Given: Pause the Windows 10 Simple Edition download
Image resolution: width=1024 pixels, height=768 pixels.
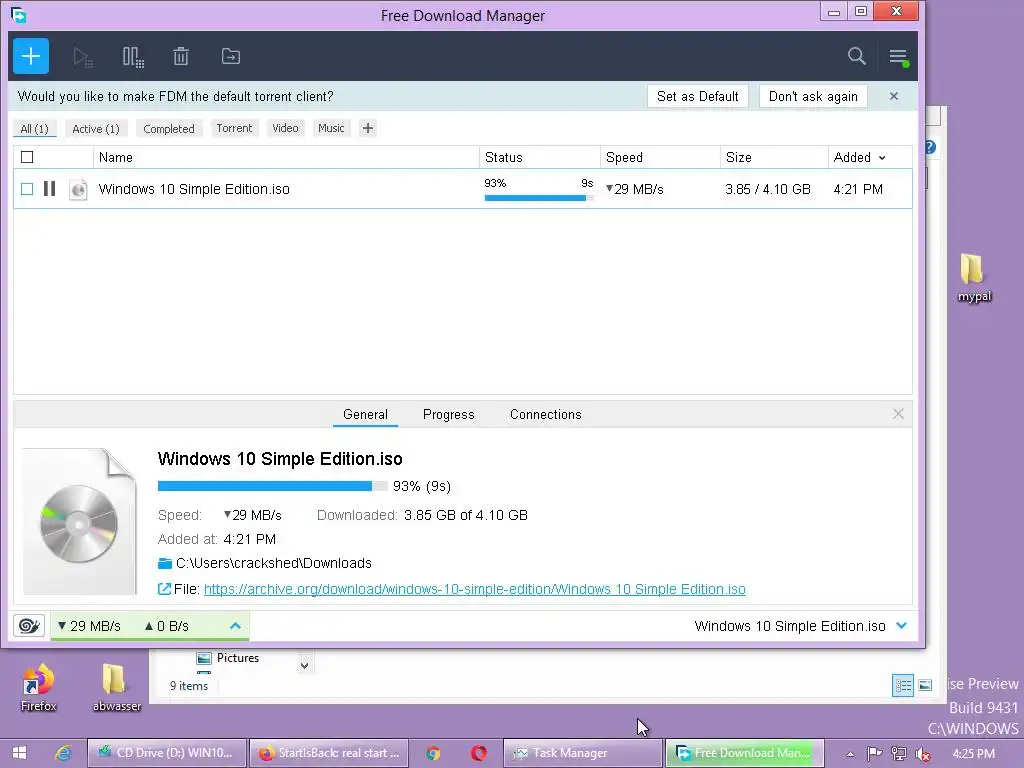Looking at the screenshot, I should pos(50,189).
